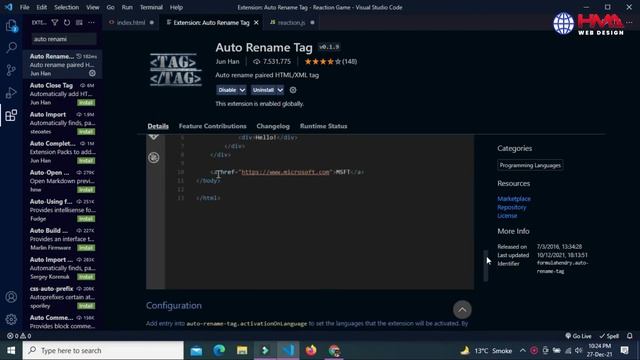
Task: Filter extensions with the funnel icon
Action: (55, 22)
